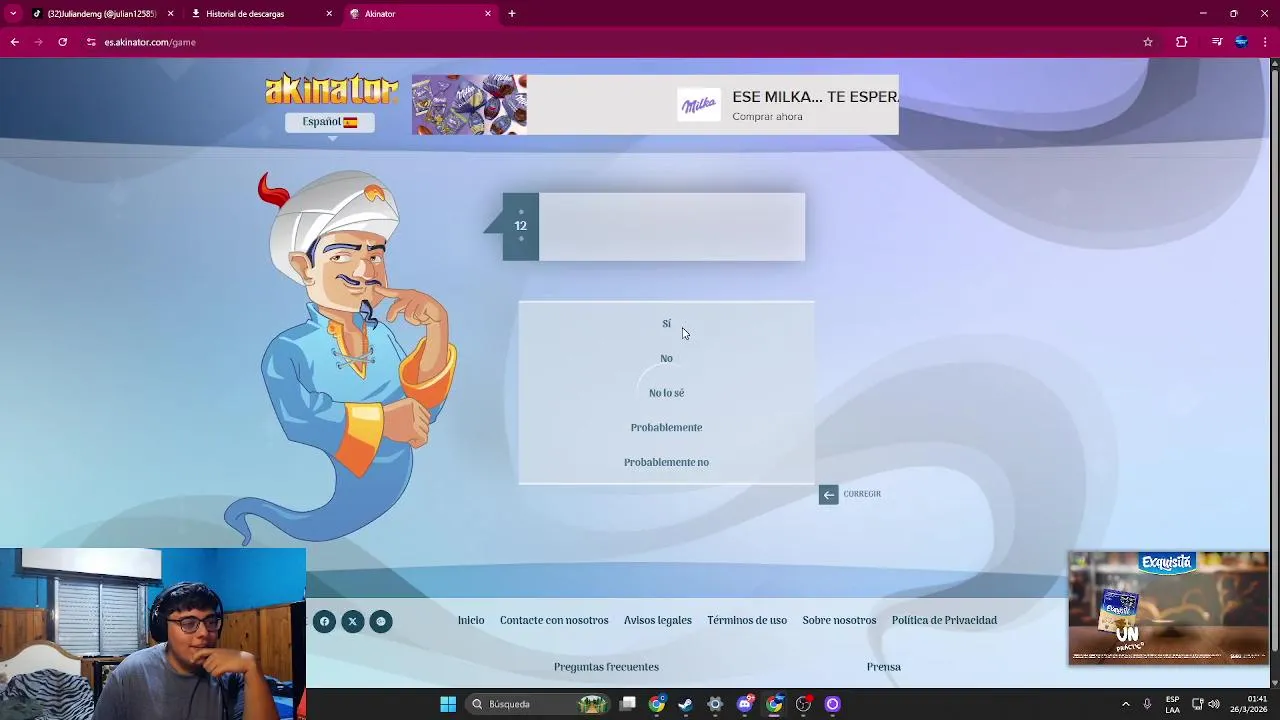Click Comprar ahora in Milka ad

pyautogui.click(x=767, y=117)
